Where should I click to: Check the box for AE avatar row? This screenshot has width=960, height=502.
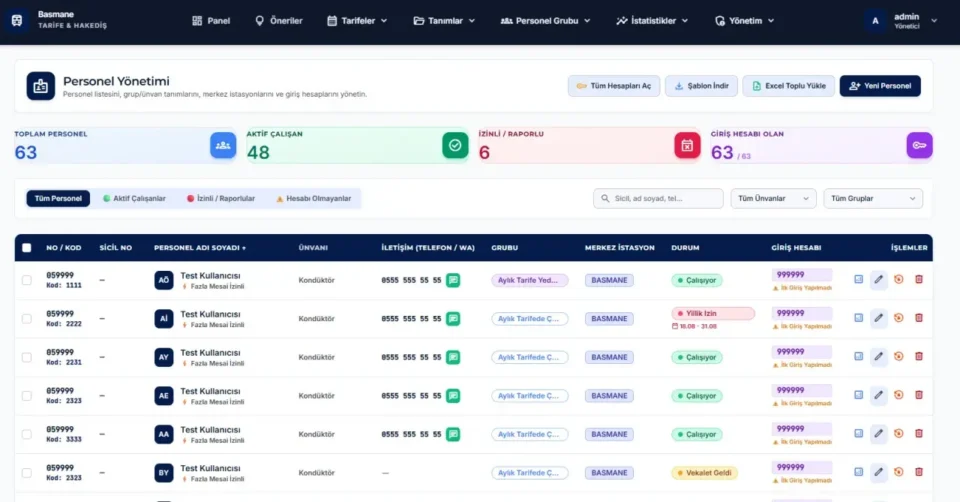pyautogui.click(x=26, y=396)
